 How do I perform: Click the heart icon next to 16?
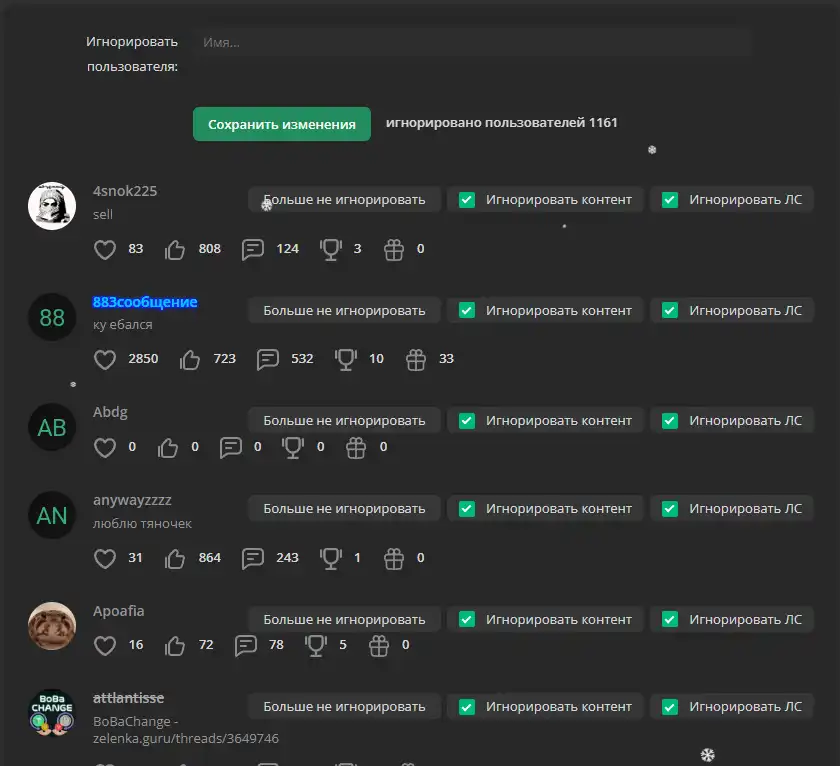104,645
